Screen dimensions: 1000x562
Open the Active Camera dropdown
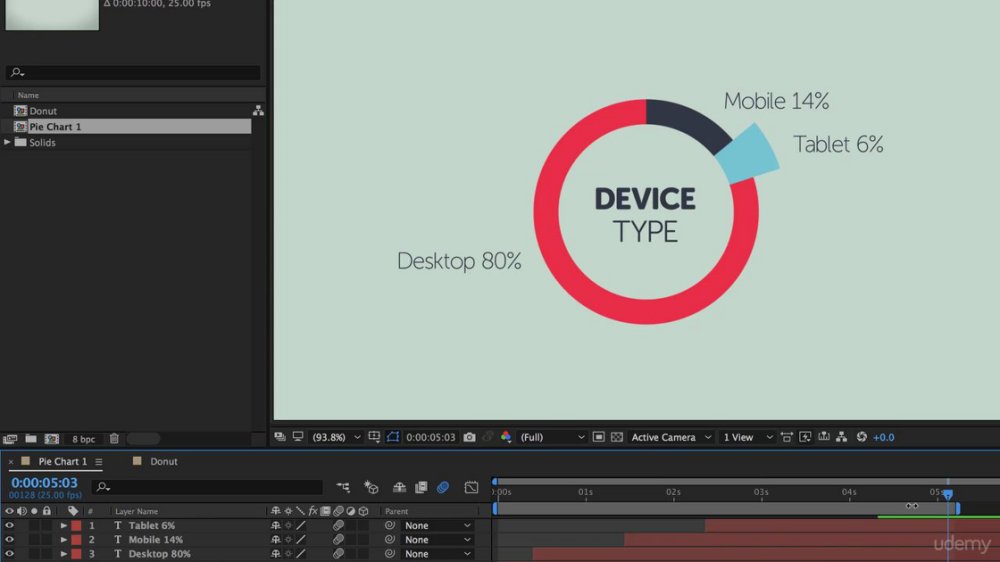click(671, 438)
